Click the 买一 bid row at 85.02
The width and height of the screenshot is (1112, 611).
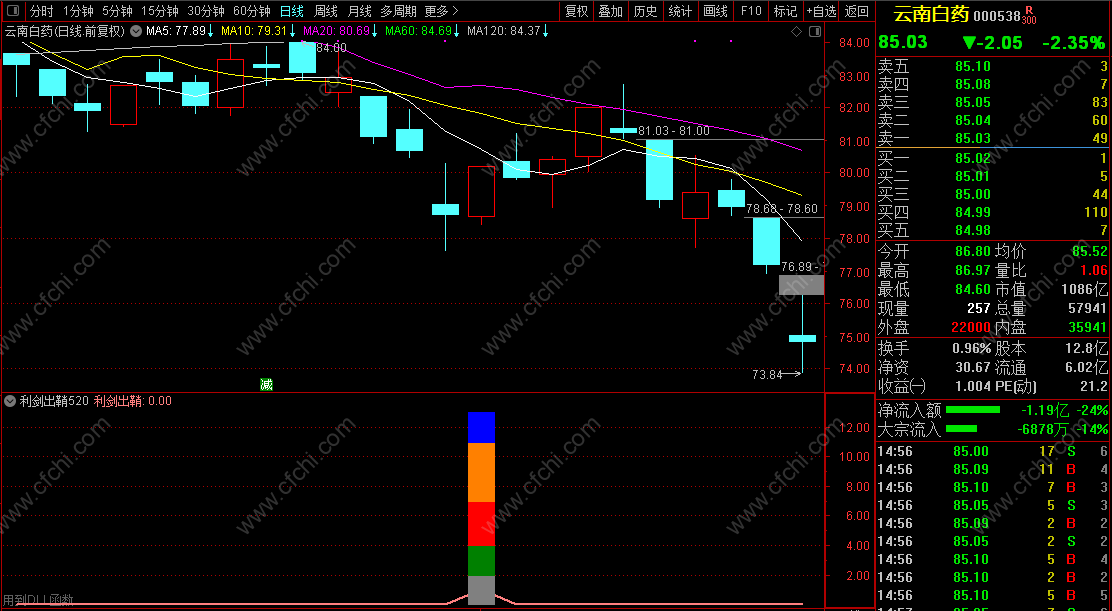pos(993,158)
